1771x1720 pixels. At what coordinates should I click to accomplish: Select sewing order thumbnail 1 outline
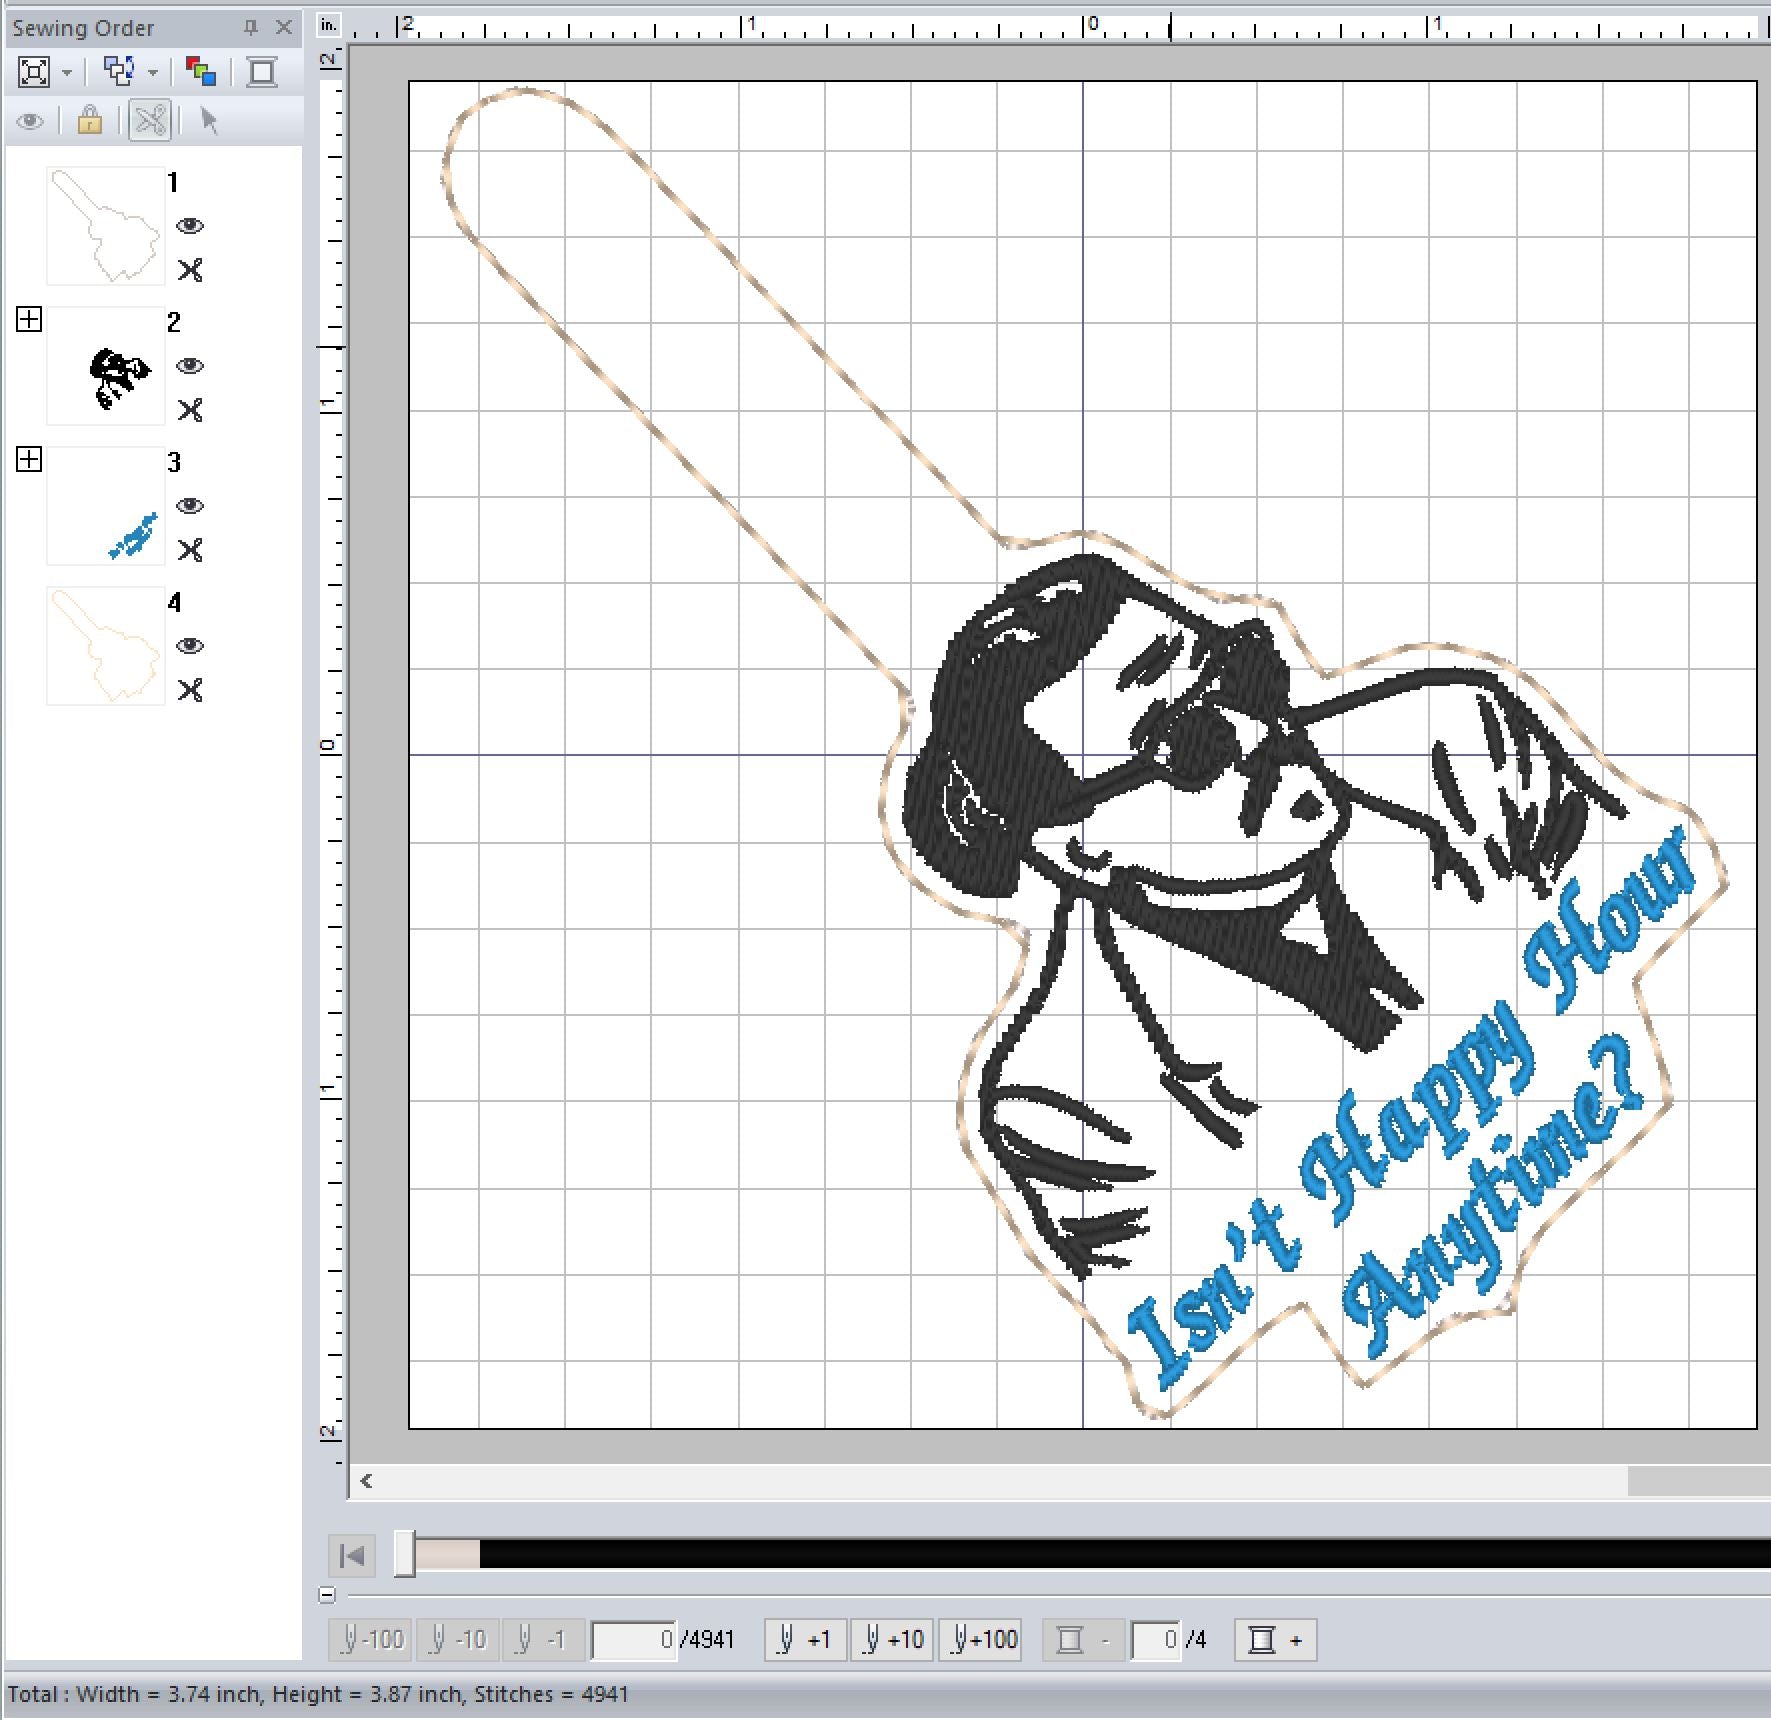[x=105, y=226]
